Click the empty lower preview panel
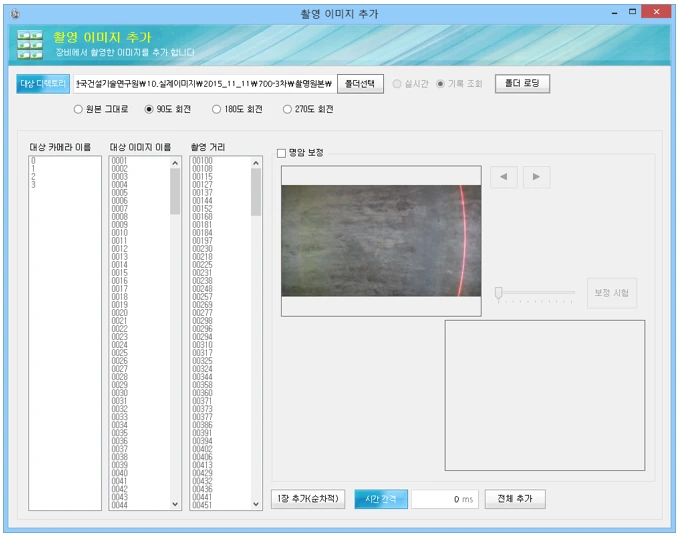Image resolution: width=681 pixels, height=537 pixels. point(545,395)
